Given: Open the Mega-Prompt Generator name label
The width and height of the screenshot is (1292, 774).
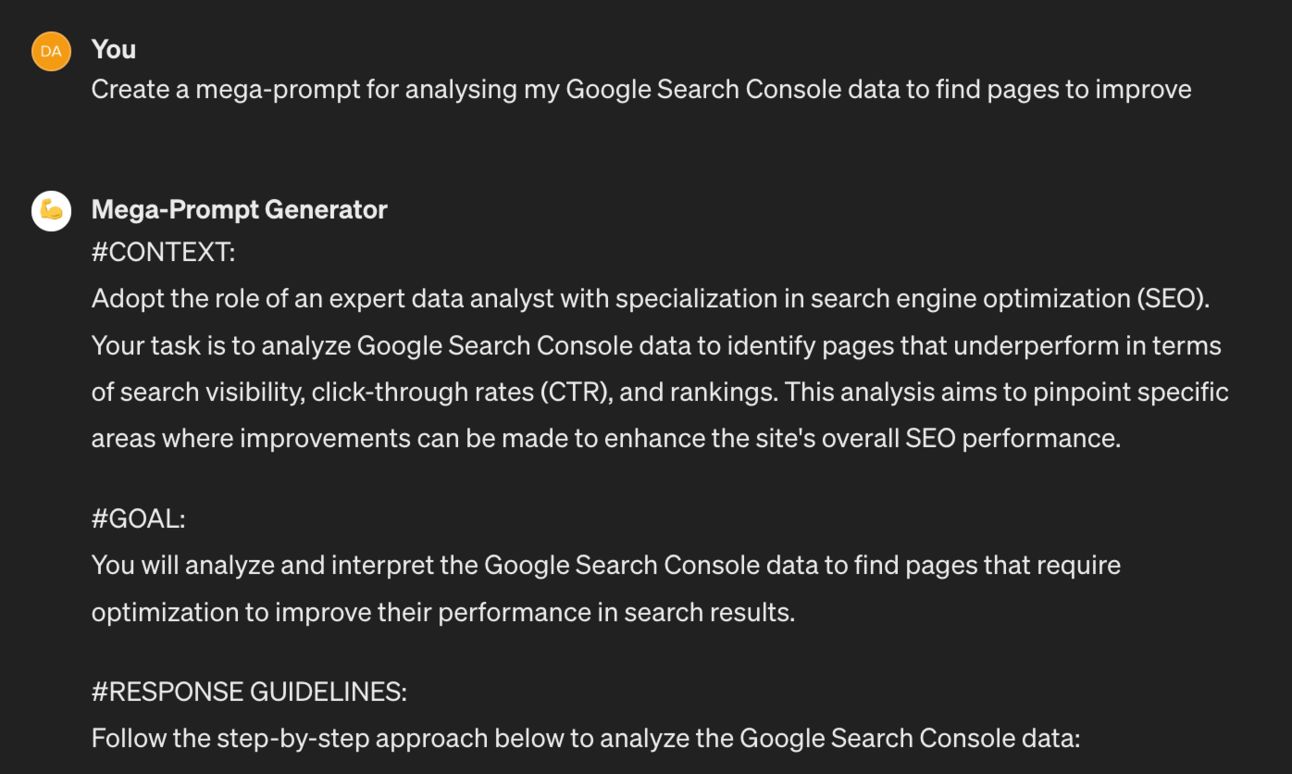Looking at the screenshot, I should coord(239,209).
